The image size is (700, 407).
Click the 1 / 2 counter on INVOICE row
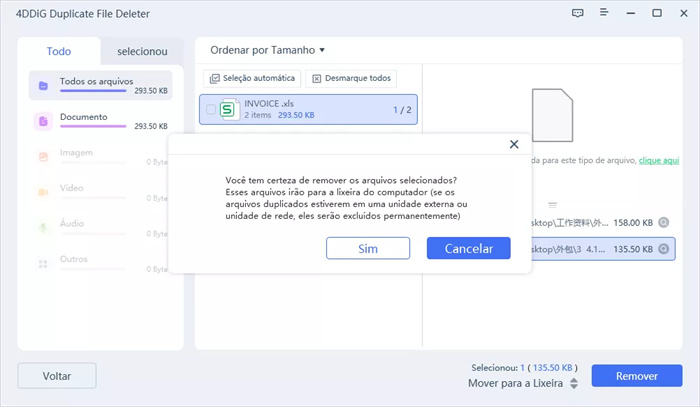(x=402, y=110)
